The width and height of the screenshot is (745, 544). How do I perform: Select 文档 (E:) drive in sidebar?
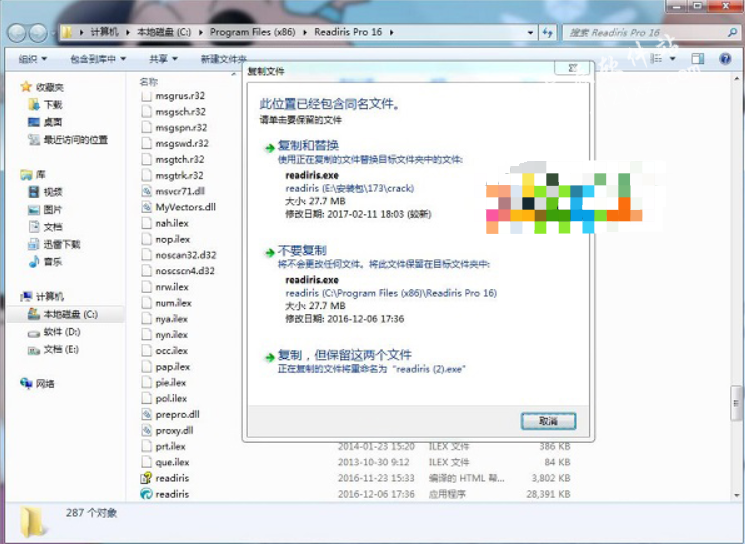click(x=61, y=349)
